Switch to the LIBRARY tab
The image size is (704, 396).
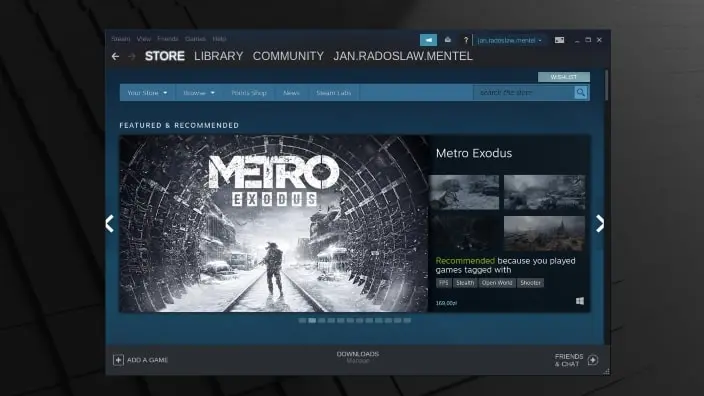219,56
